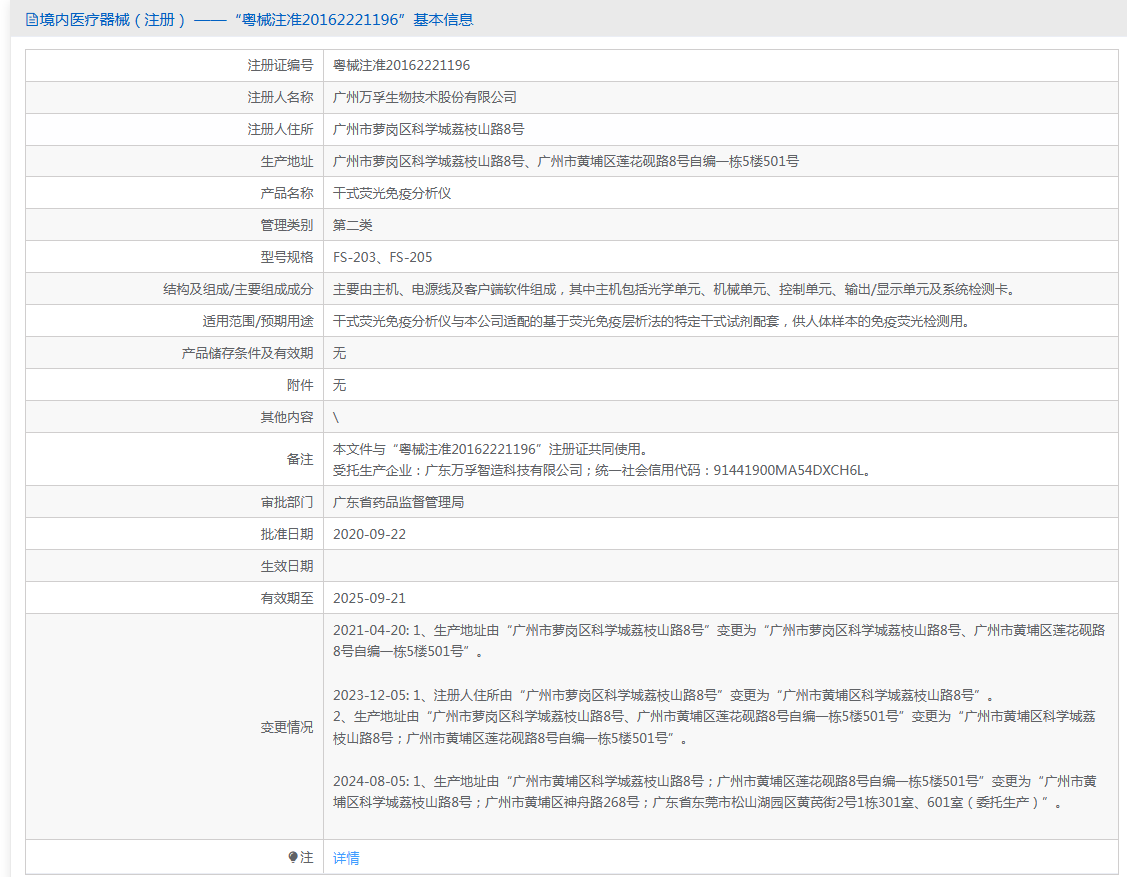Click registration number value 粤械注准20162221196
Viewport: 1127px width, 877px height.
point(401,66)
